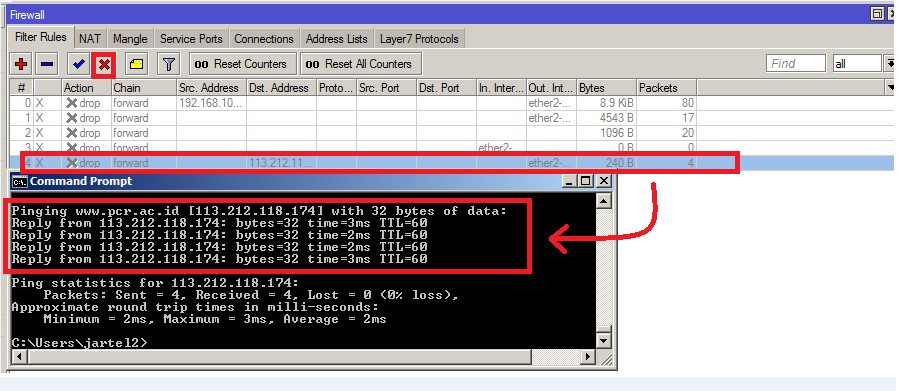Open the 'all' chain filter dropdown
Screen dimensions: 900x391
coord(890,64)
